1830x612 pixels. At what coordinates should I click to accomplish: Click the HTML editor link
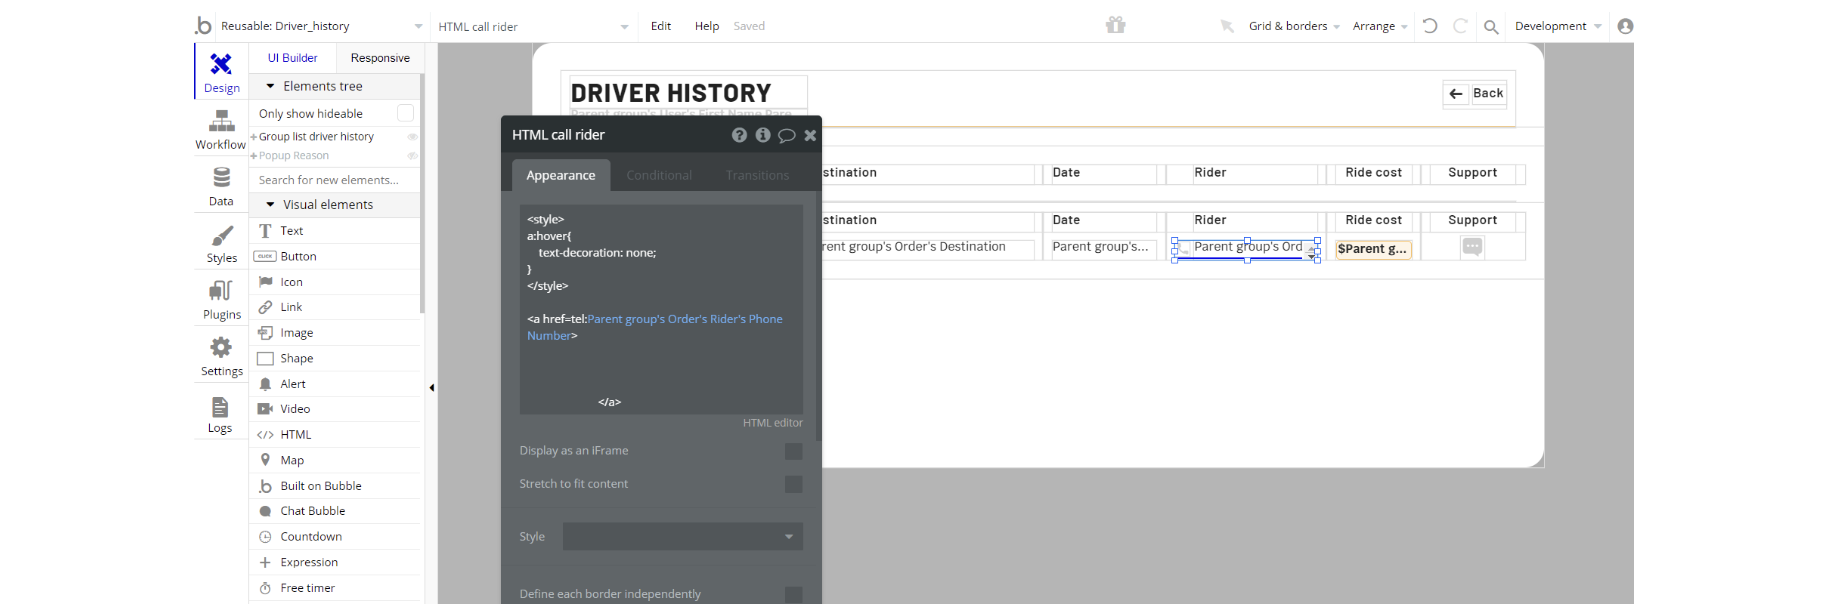(x=772, y=423)
